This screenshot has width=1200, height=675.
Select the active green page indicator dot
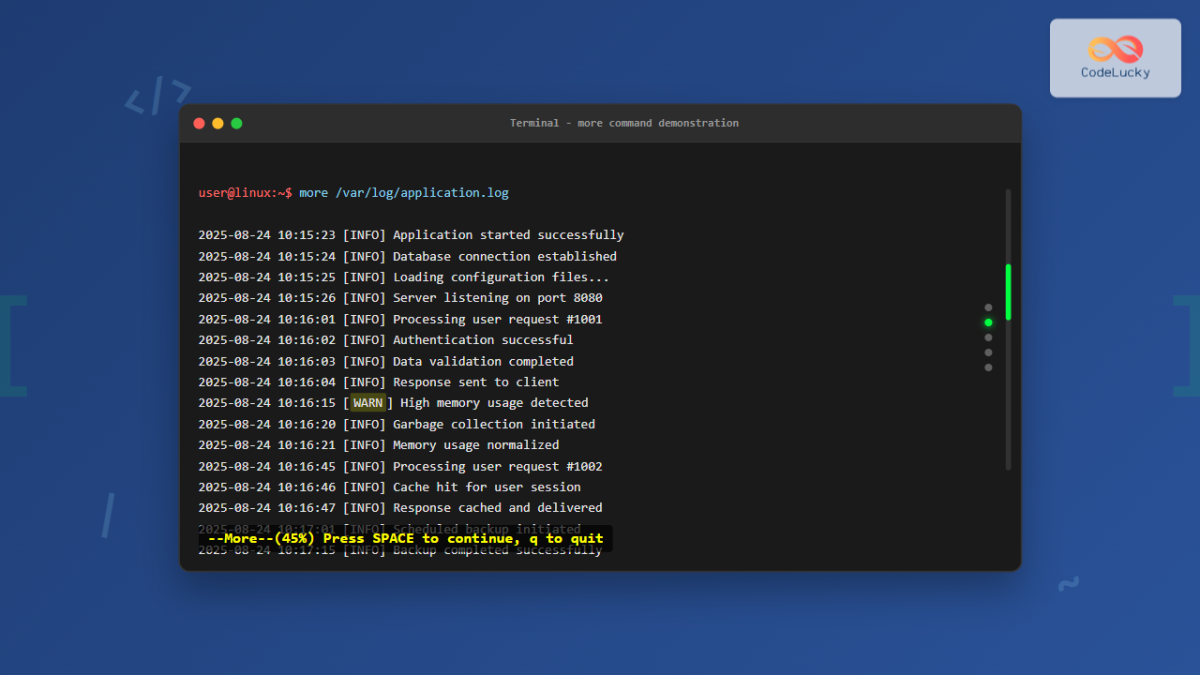click(x=988, y=323)
